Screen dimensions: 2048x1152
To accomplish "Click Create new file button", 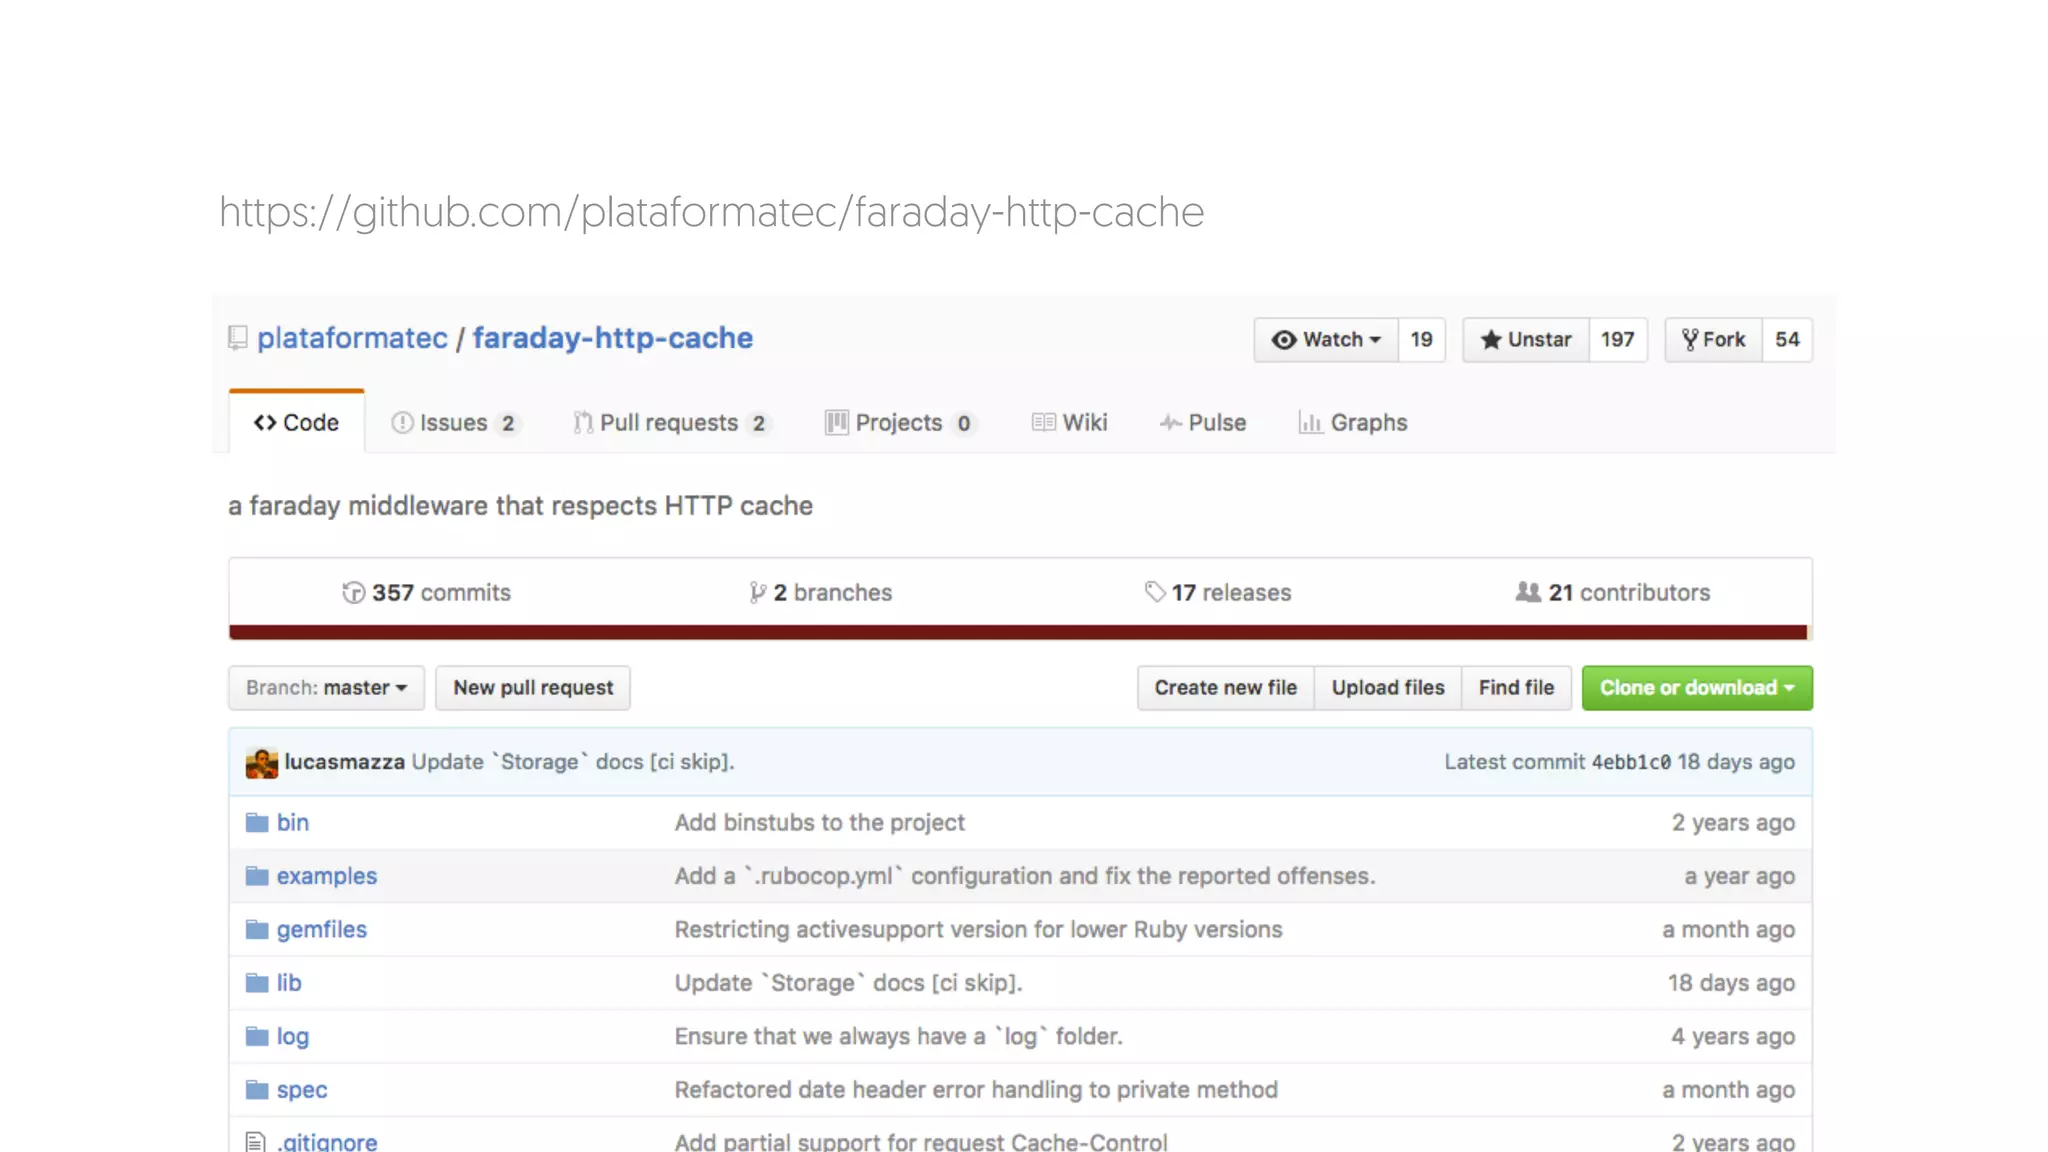I will coord(1226,688).
